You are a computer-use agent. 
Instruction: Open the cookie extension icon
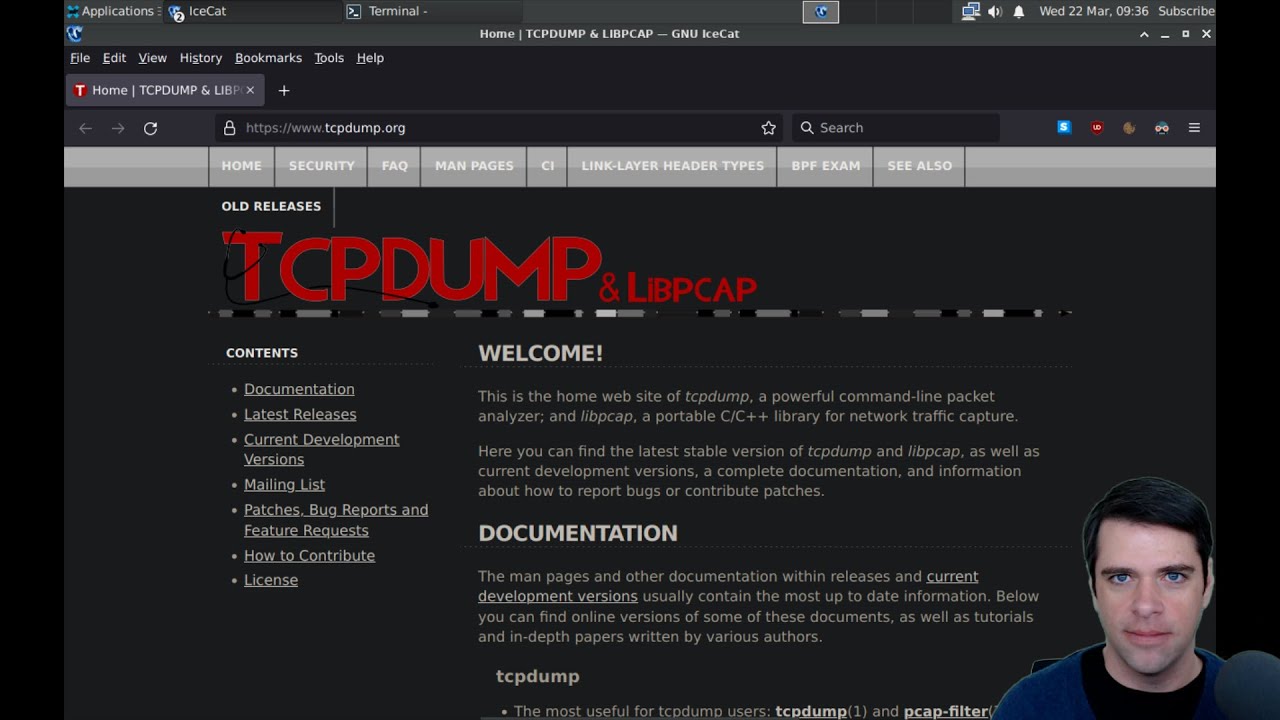pos(1129,128)
